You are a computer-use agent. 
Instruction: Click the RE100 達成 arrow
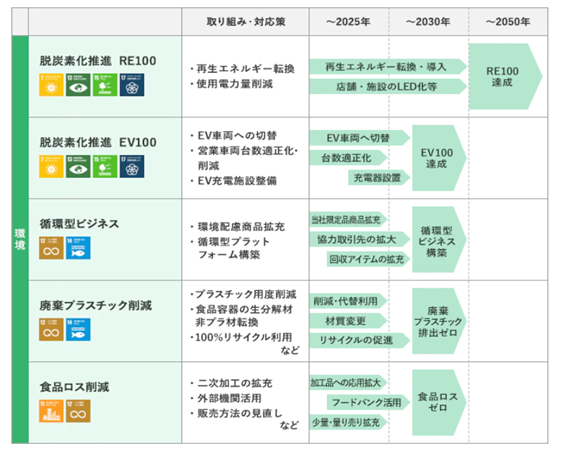point(506,76)
